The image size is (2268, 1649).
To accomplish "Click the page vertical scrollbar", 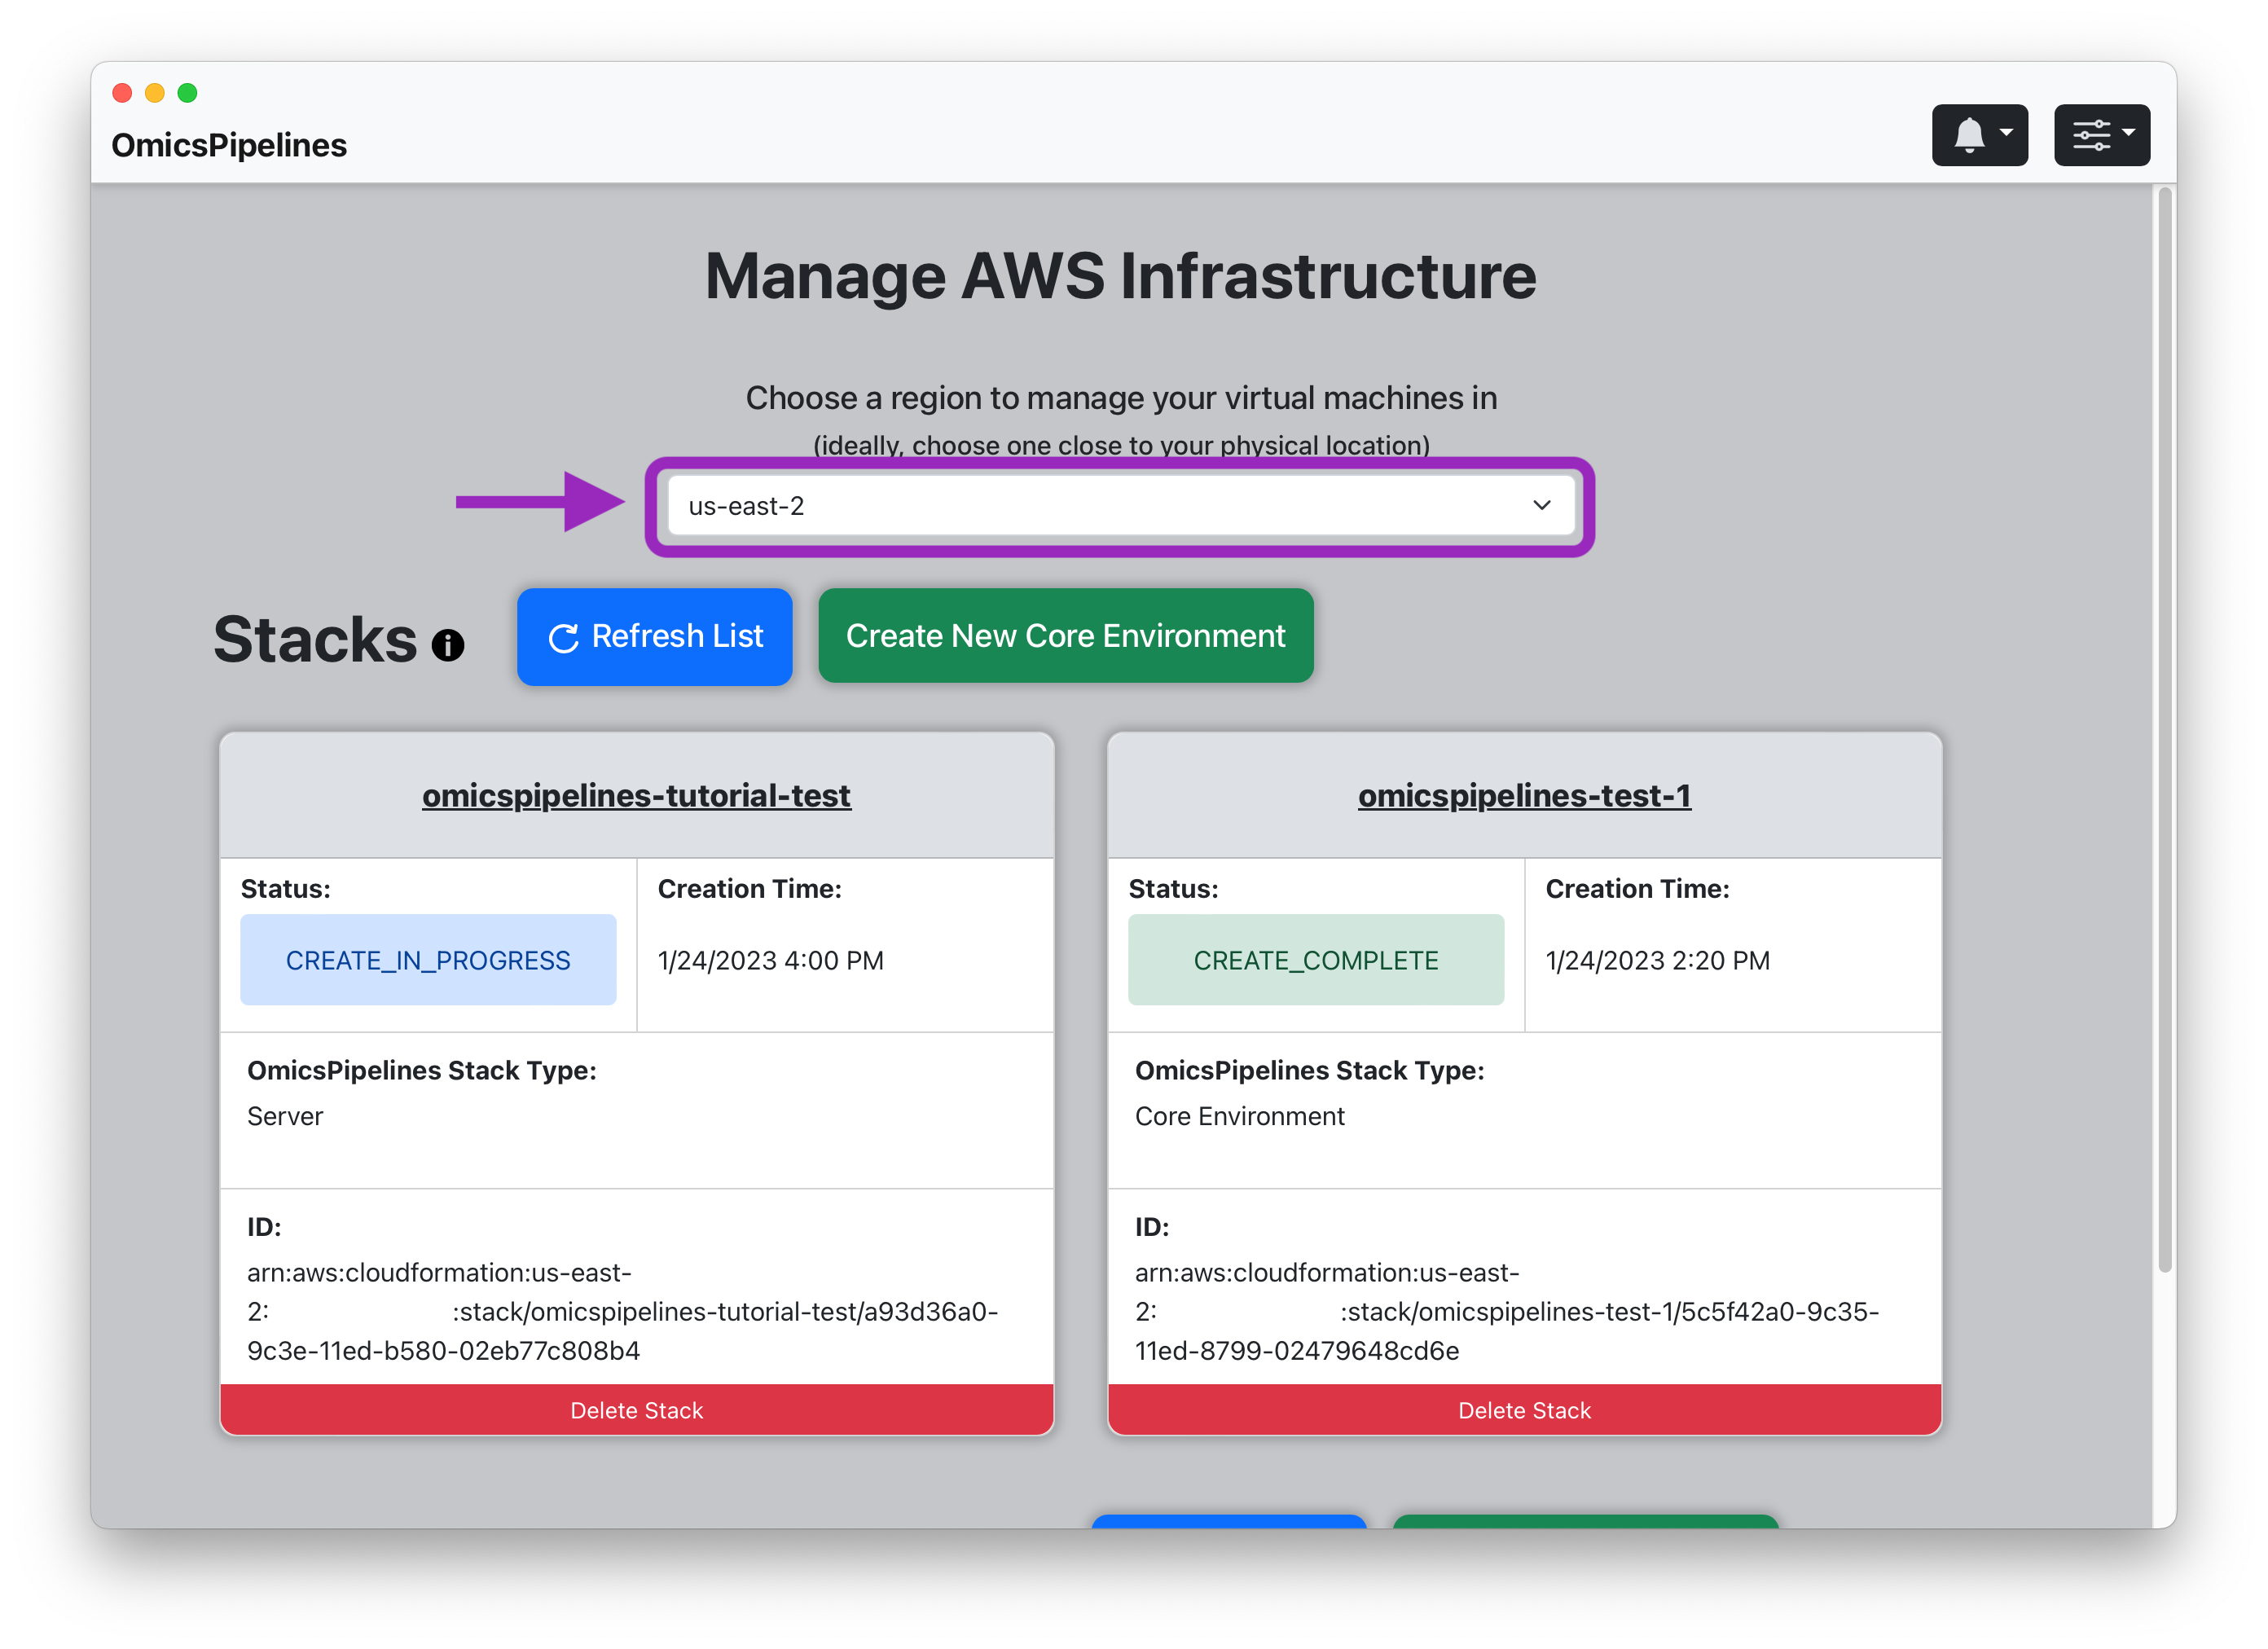I will pos(2165,730).
